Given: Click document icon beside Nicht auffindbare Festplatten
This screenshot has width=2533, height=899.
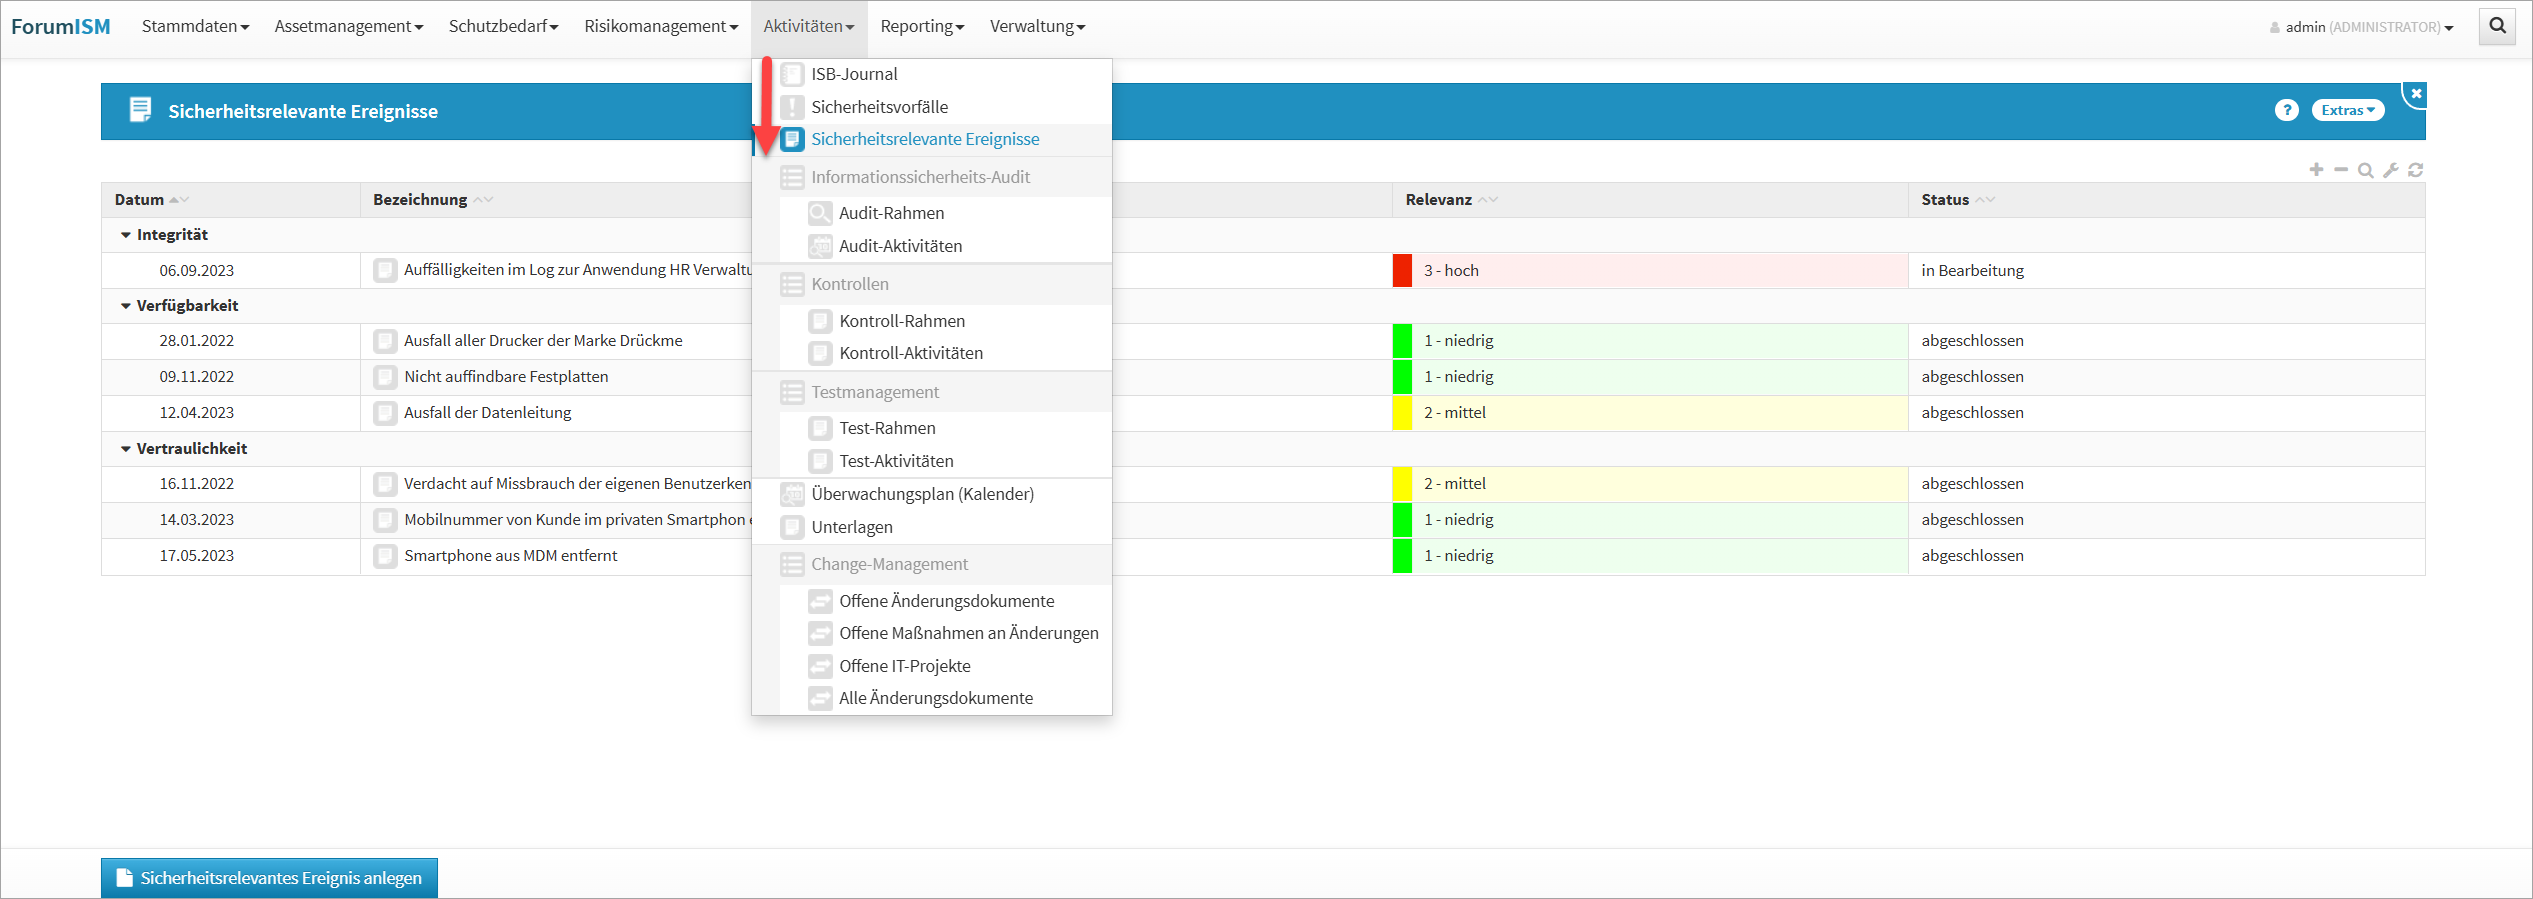Looking at the screenshot, I should pyautogui.click(x=385, y=377).
